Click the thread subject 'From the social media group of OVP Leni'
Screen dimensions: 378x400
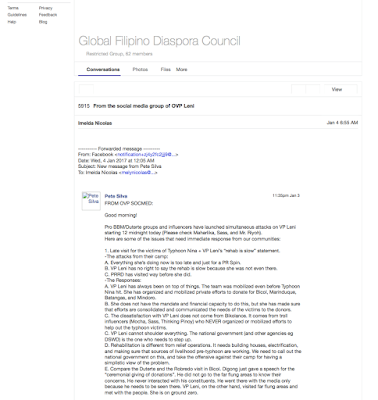(x=144, y=106)
